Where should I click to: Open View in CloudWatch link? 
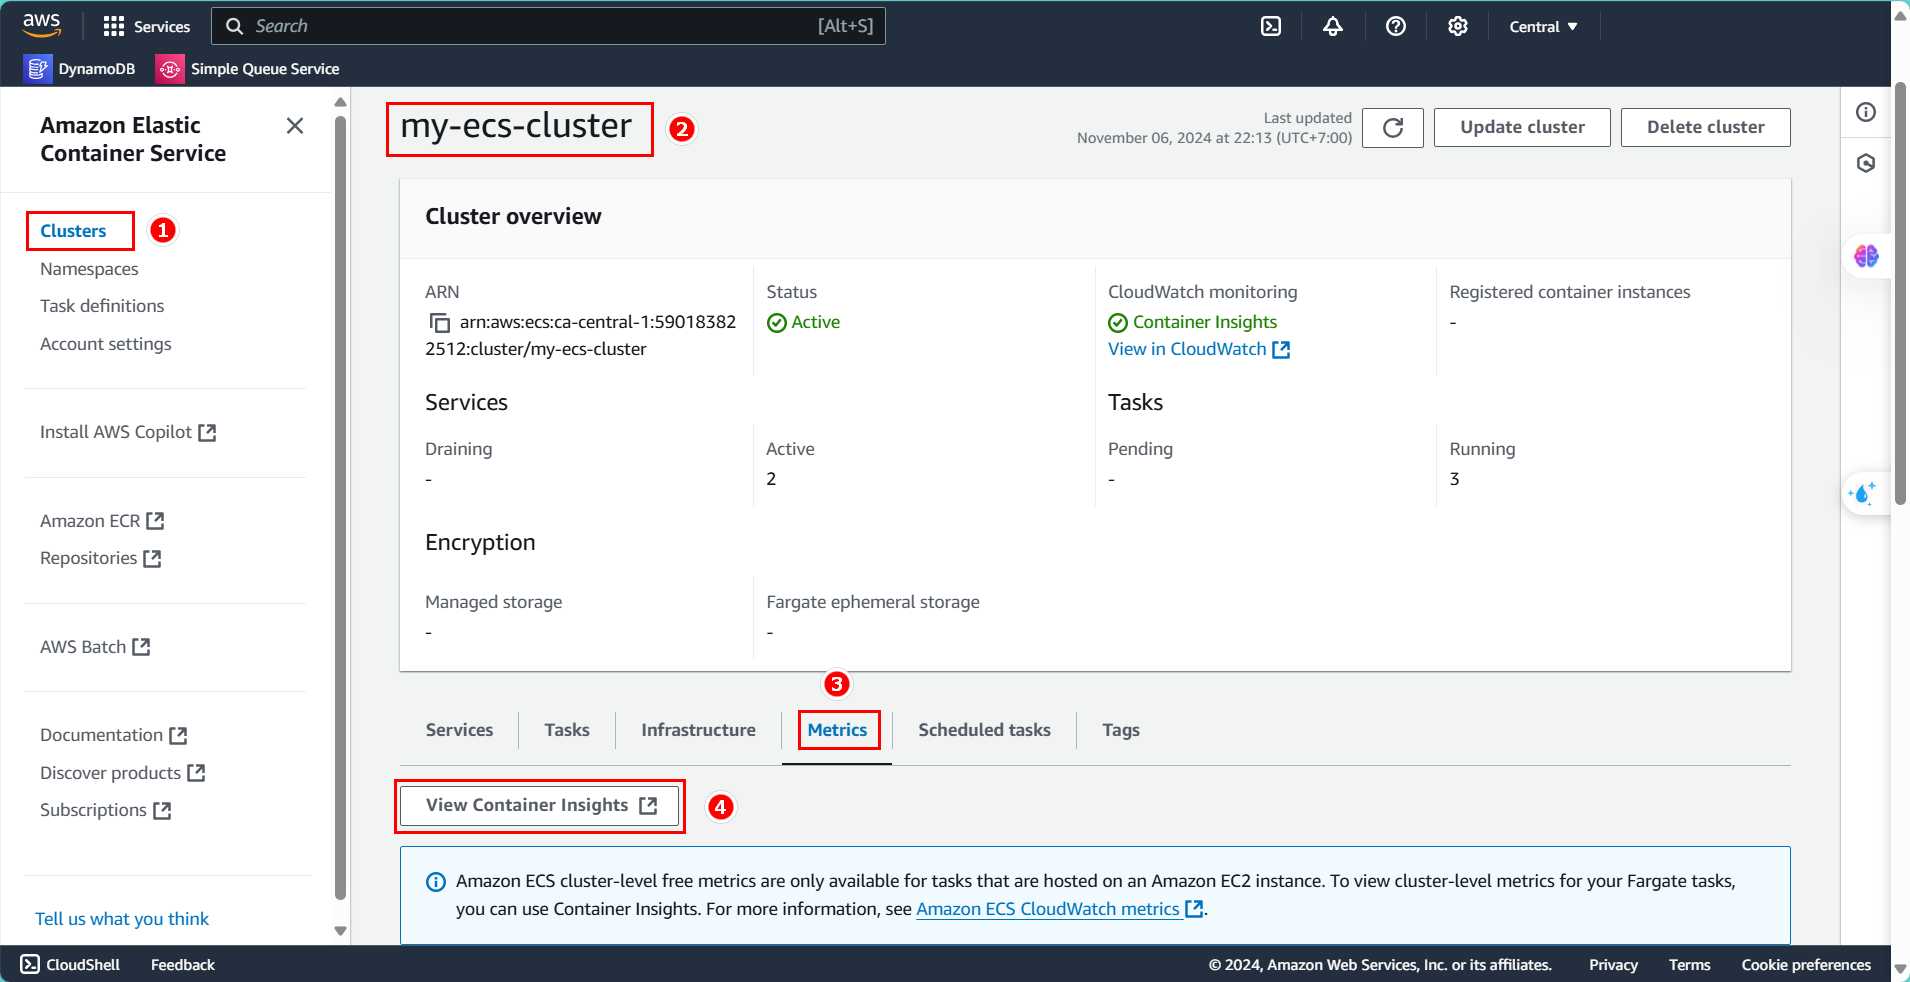pos(1199,349)
